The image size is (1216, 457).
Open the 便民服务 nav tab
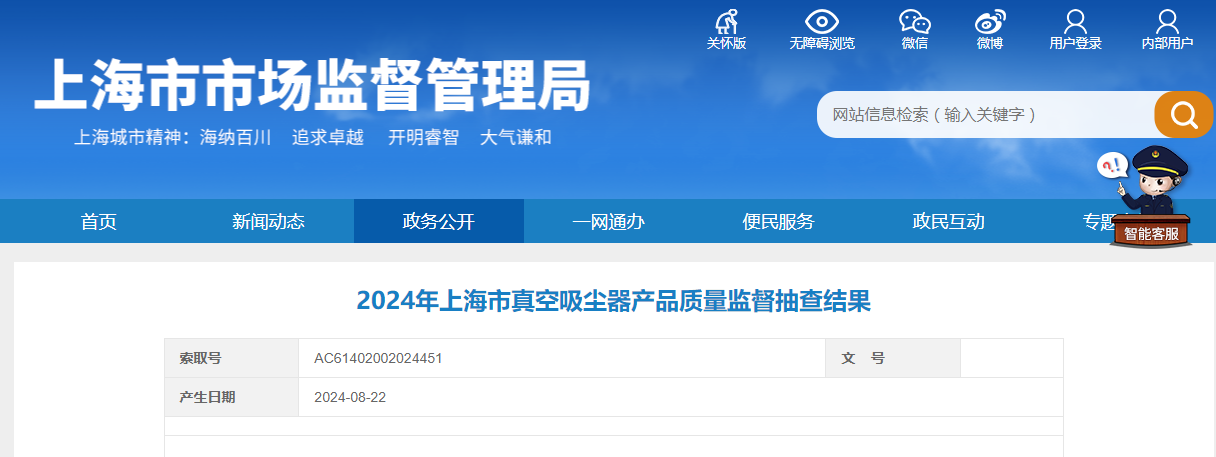coord(778,221)
